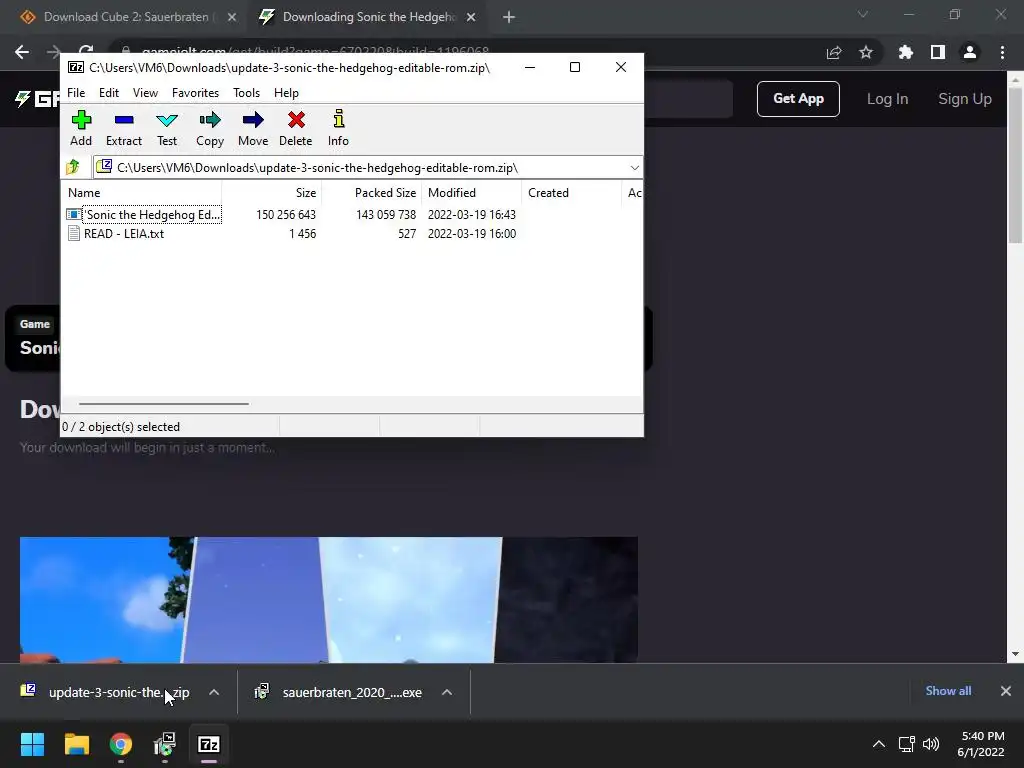This screenshot has width=1024, height=768.
Task: Open the Tools menu
Action: 246,93
